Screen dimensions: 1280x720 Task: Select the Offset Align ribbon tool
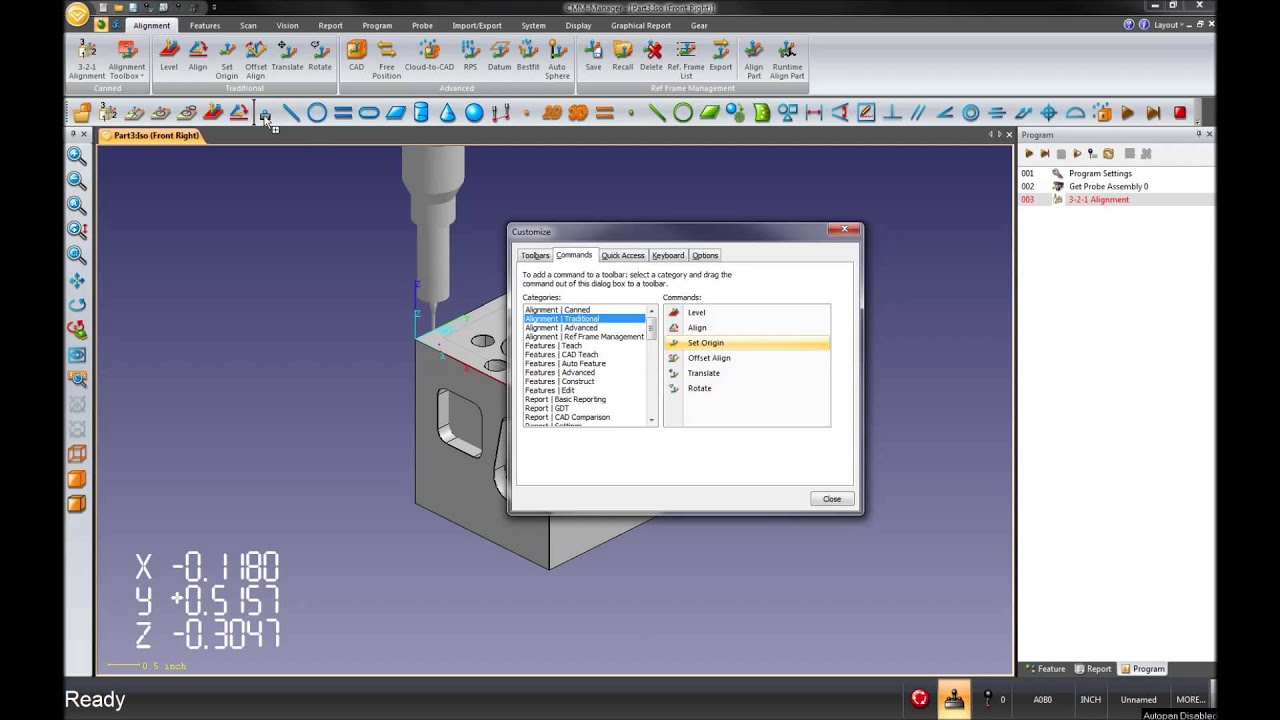256,60
